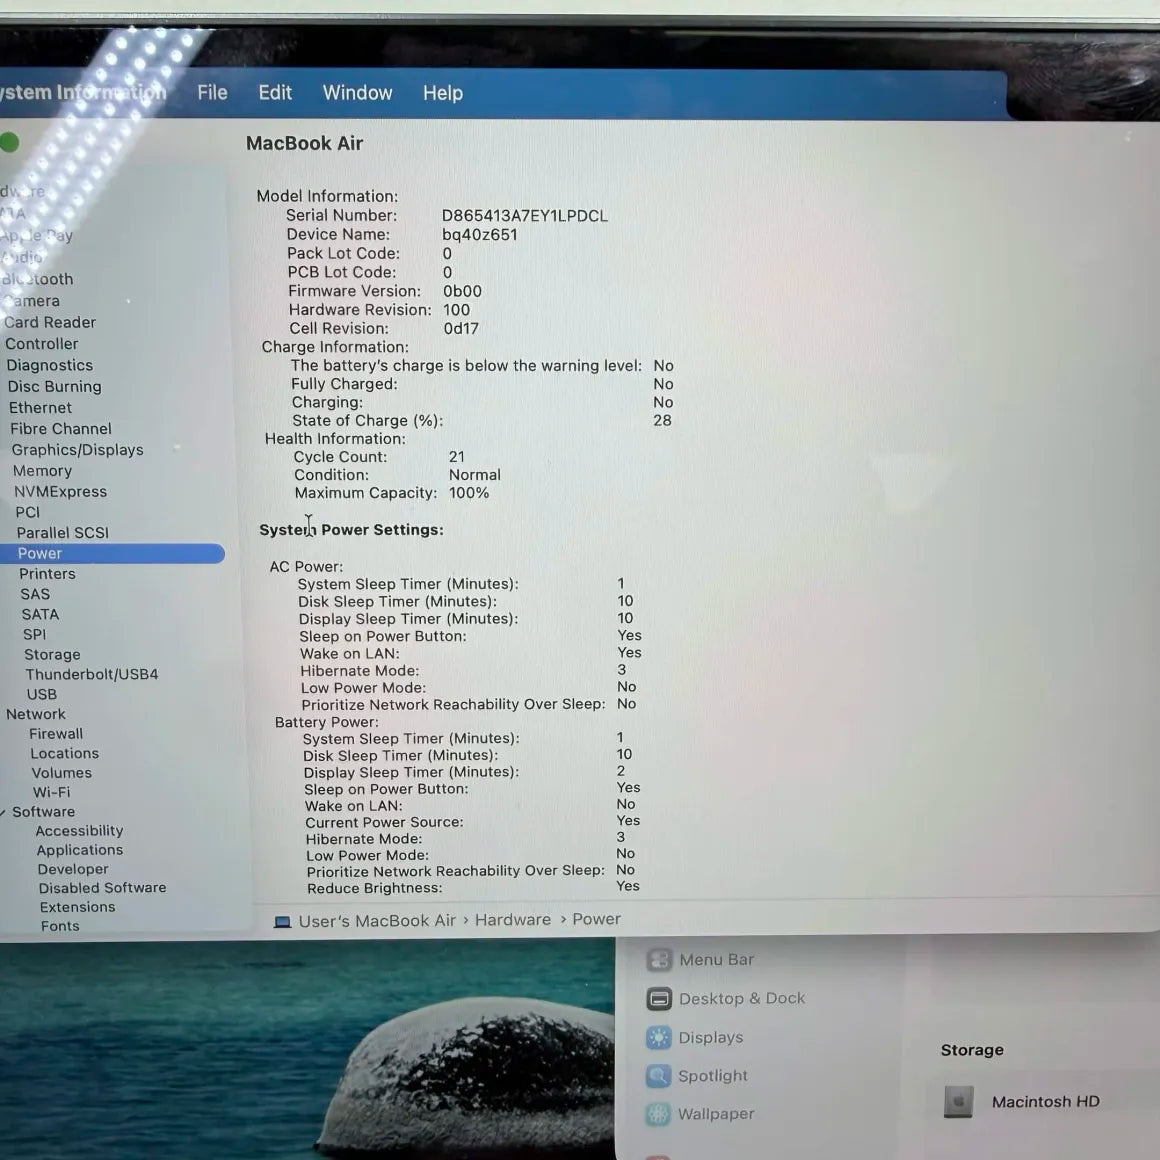1160x1160 pixels.
Task: Select Accessibility under Software
Action: 79,831
